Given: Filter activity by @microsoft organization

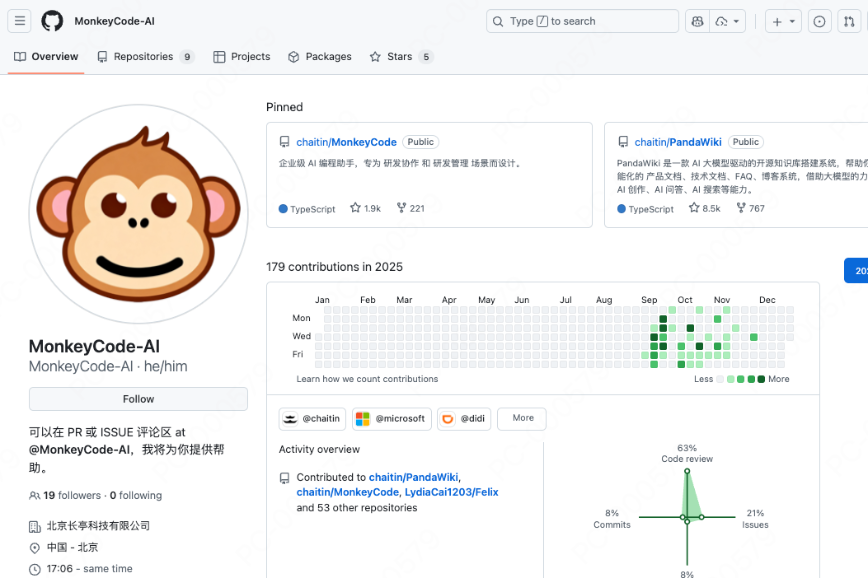Looking at the screenshot, I should [x=391, y=419].
